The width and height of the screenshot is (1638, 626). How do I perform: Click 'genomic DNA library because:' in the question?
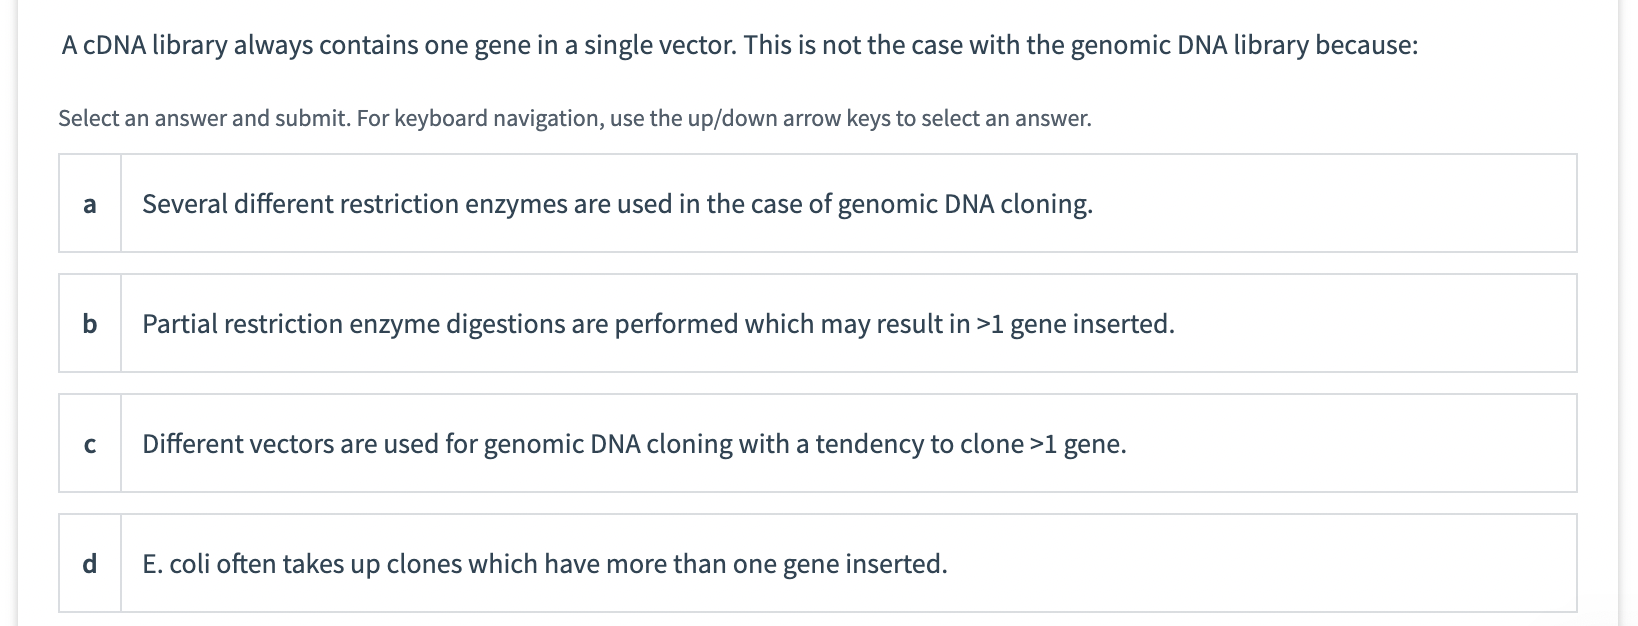click(x=1244, y=45)
